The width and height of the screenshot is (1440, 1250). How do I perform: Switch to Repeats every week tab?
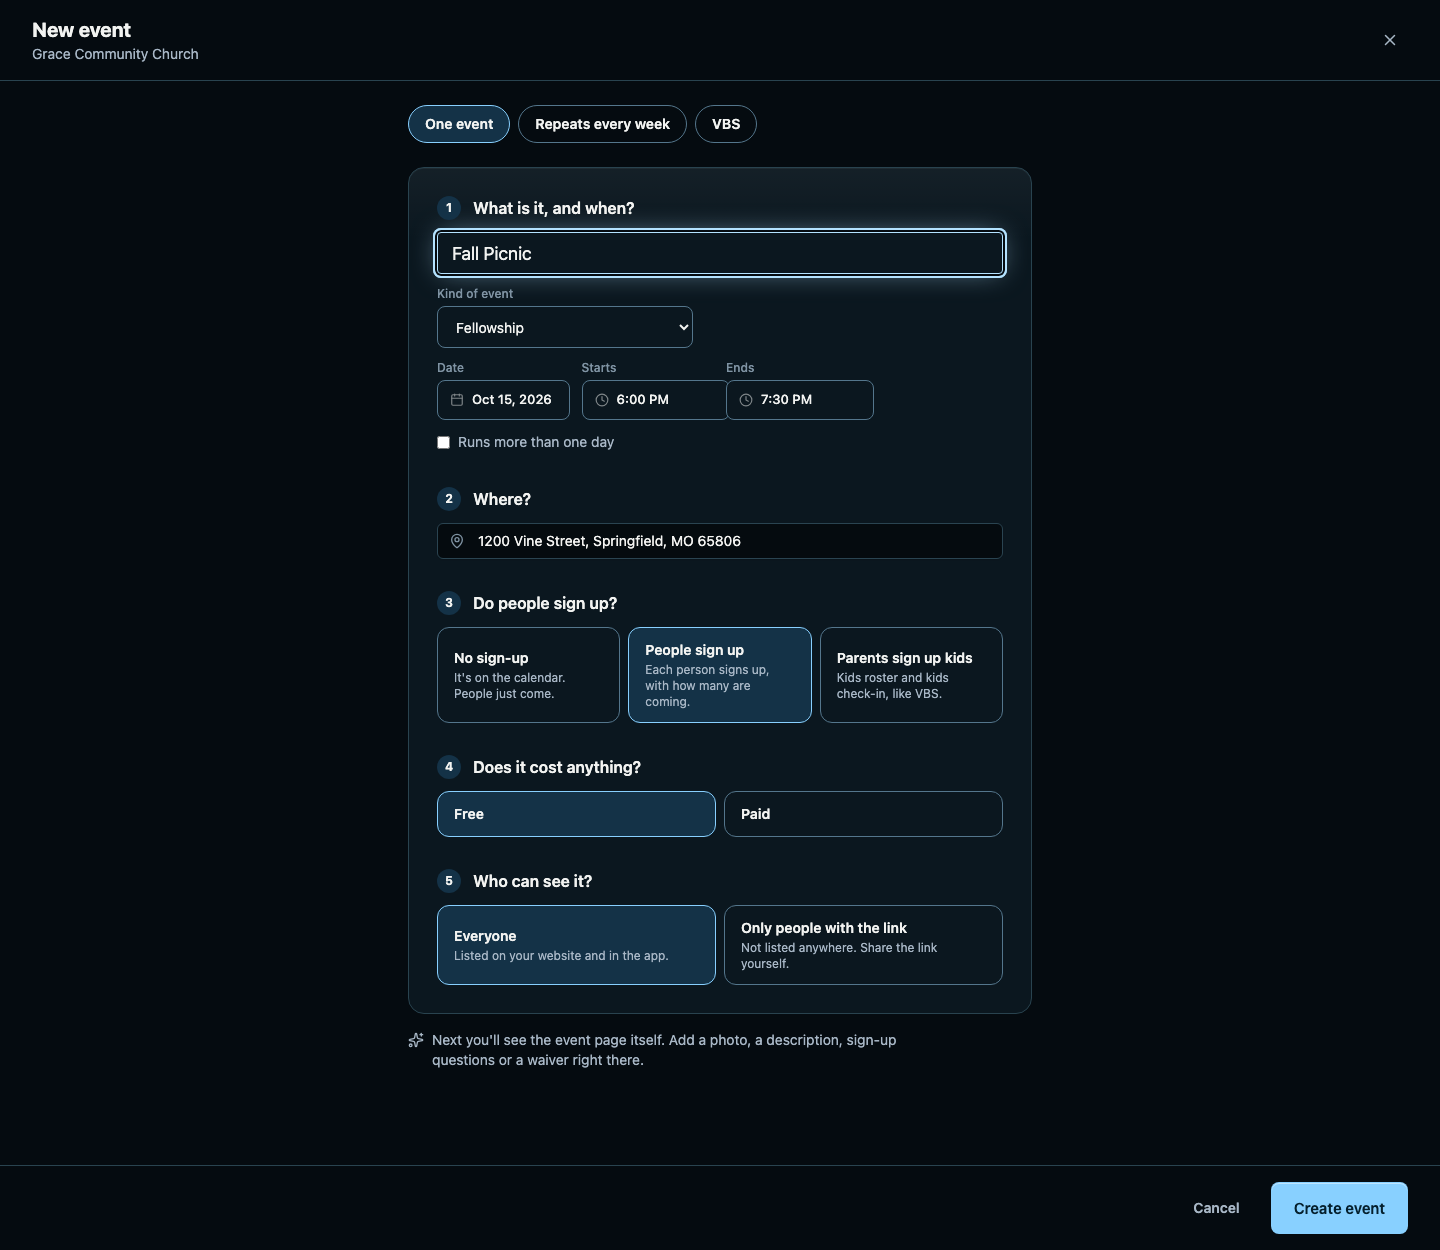[602, 124]
